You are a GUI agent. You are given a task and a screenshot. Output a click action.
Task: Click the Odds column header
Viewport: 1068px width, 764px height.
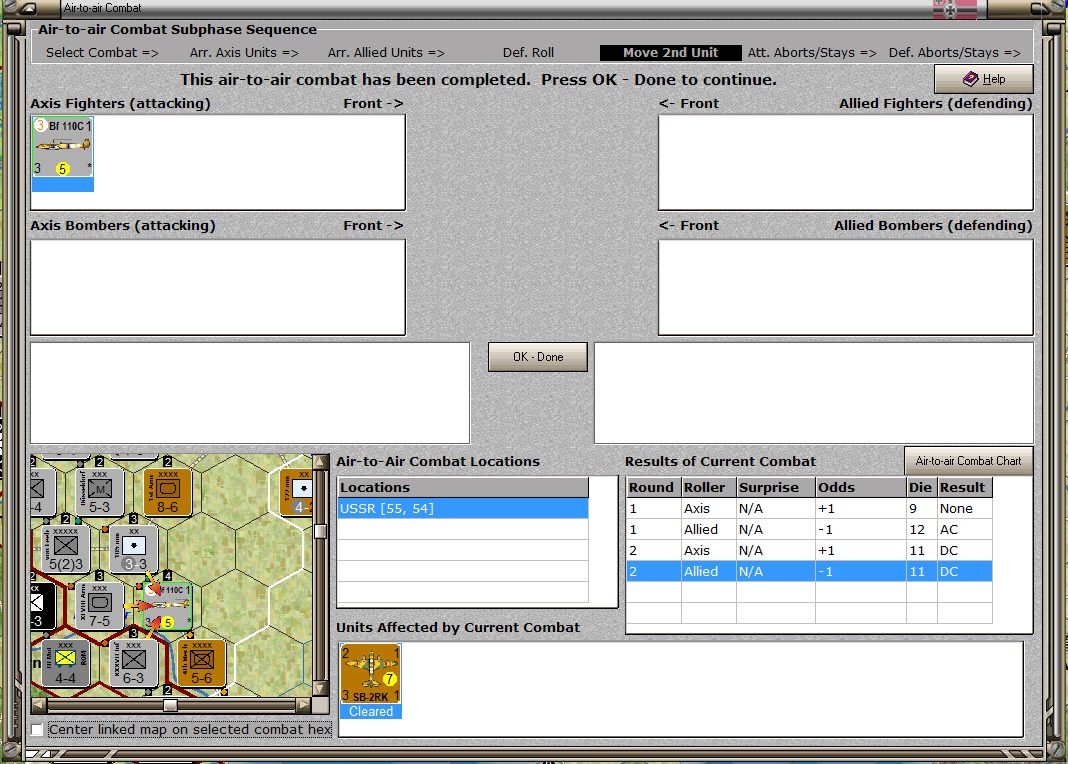click(x=861, y=488)
